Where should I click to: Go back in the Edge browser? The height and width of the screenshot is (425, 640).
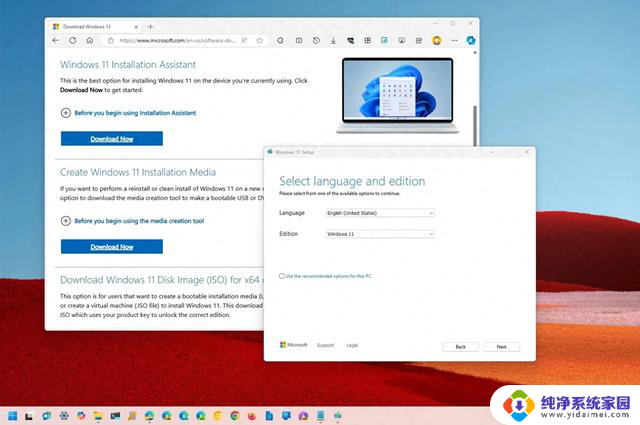click(x=56, y=40)
